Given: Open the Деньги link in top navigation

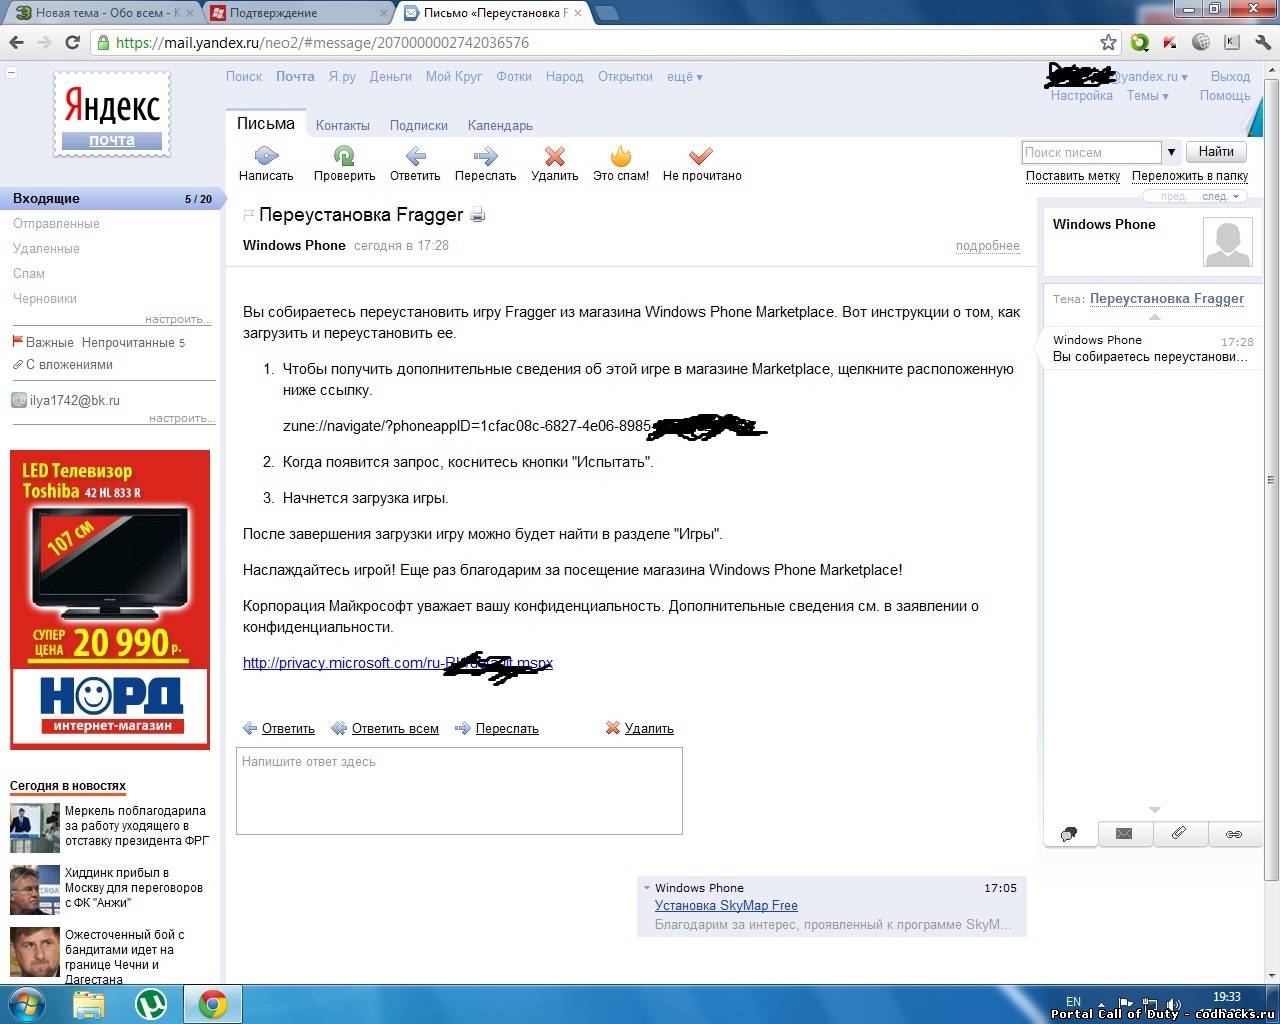Looking at the screenshot, I should pyautogui.click(x=390, y=76).
